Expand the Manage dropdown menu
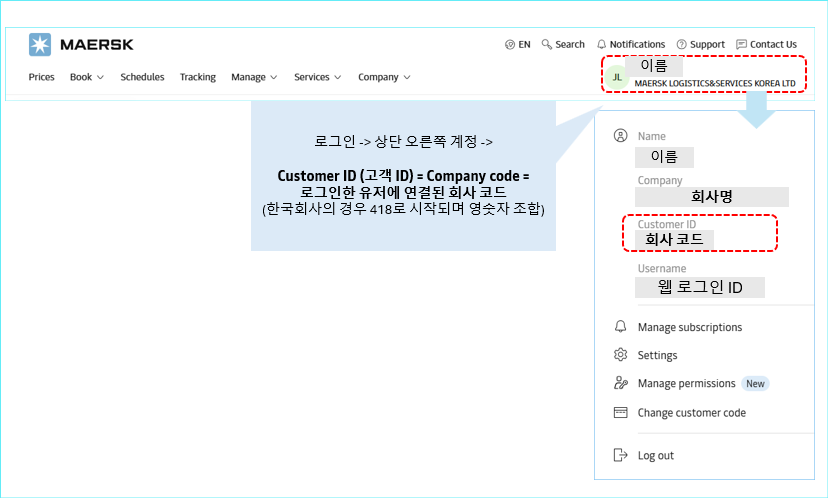This screenshot has height=498, width=828. pos(254,77)
